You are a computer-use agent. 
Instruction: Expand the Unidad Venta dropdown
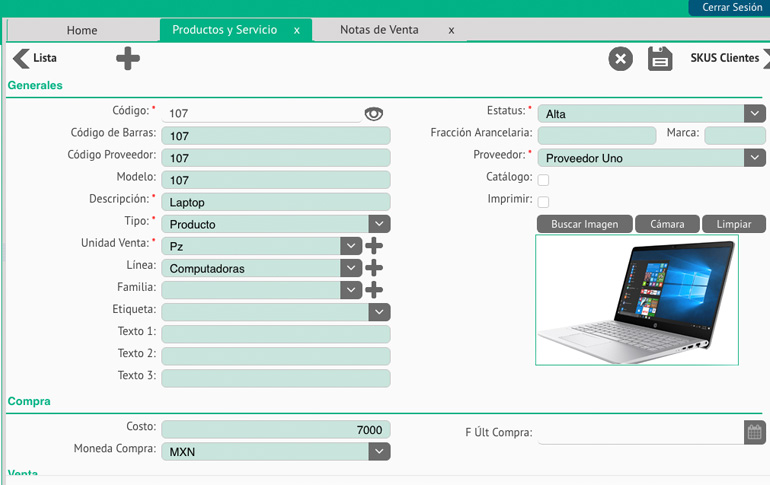point(351,246)
